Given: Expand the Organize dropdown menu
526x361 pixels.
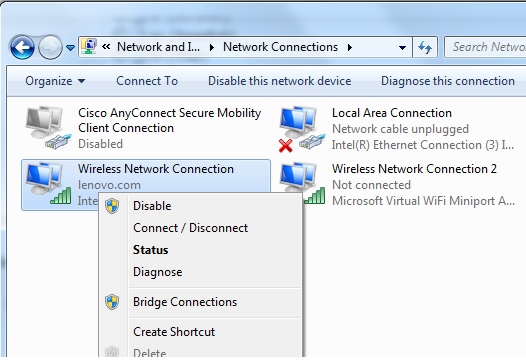Looking at the screenshot, I should click(55, 81).
